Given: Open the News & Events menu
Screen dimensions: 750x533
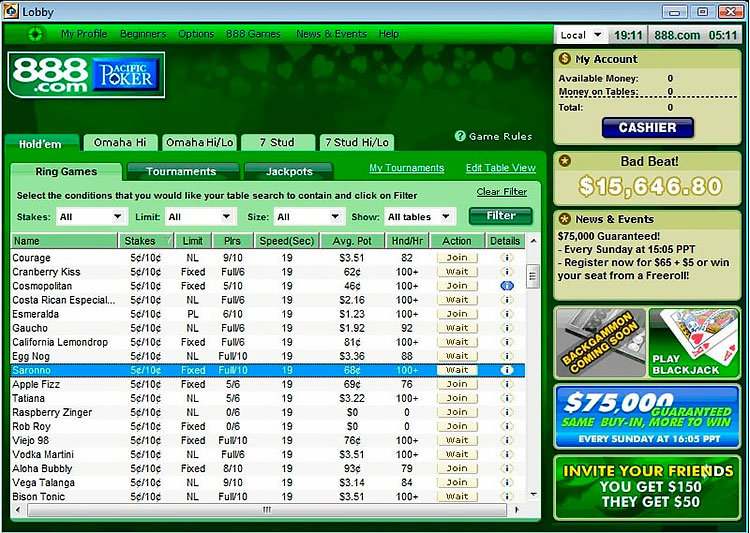Looking at the screenshot, I should pos(331,34).
